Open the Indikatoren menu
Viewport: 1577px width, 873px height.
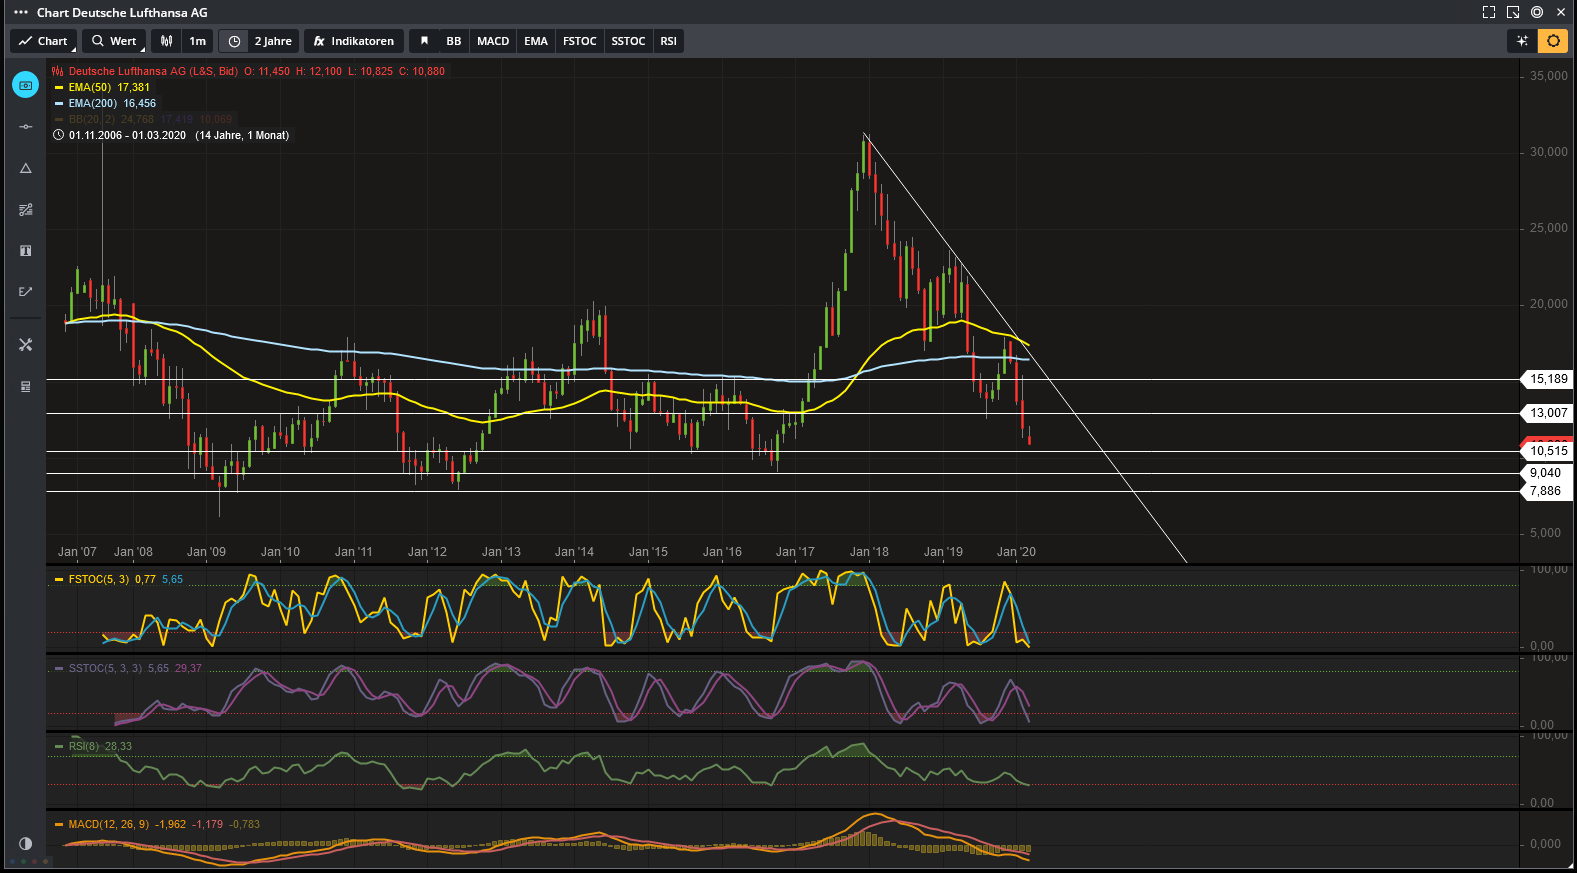354,41
